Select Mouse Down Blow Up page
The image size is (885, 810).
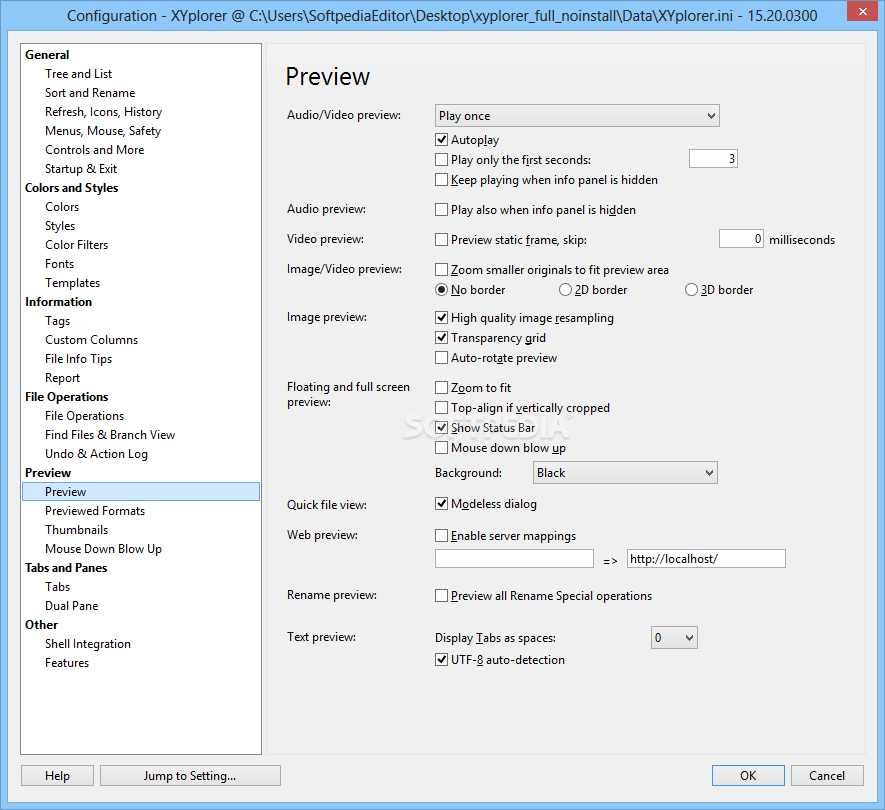pos(103,549)
